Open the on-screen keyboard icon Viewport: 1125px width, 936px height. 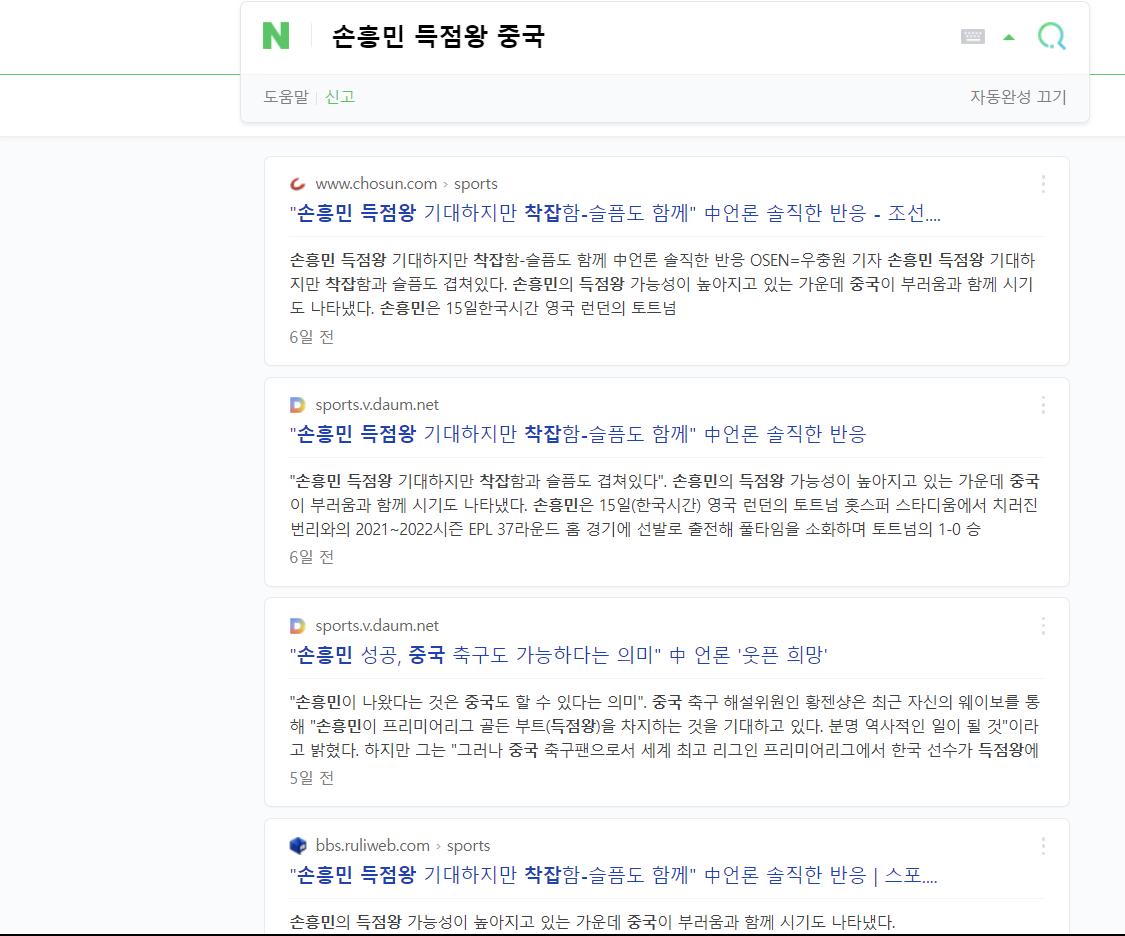(972, 37)
